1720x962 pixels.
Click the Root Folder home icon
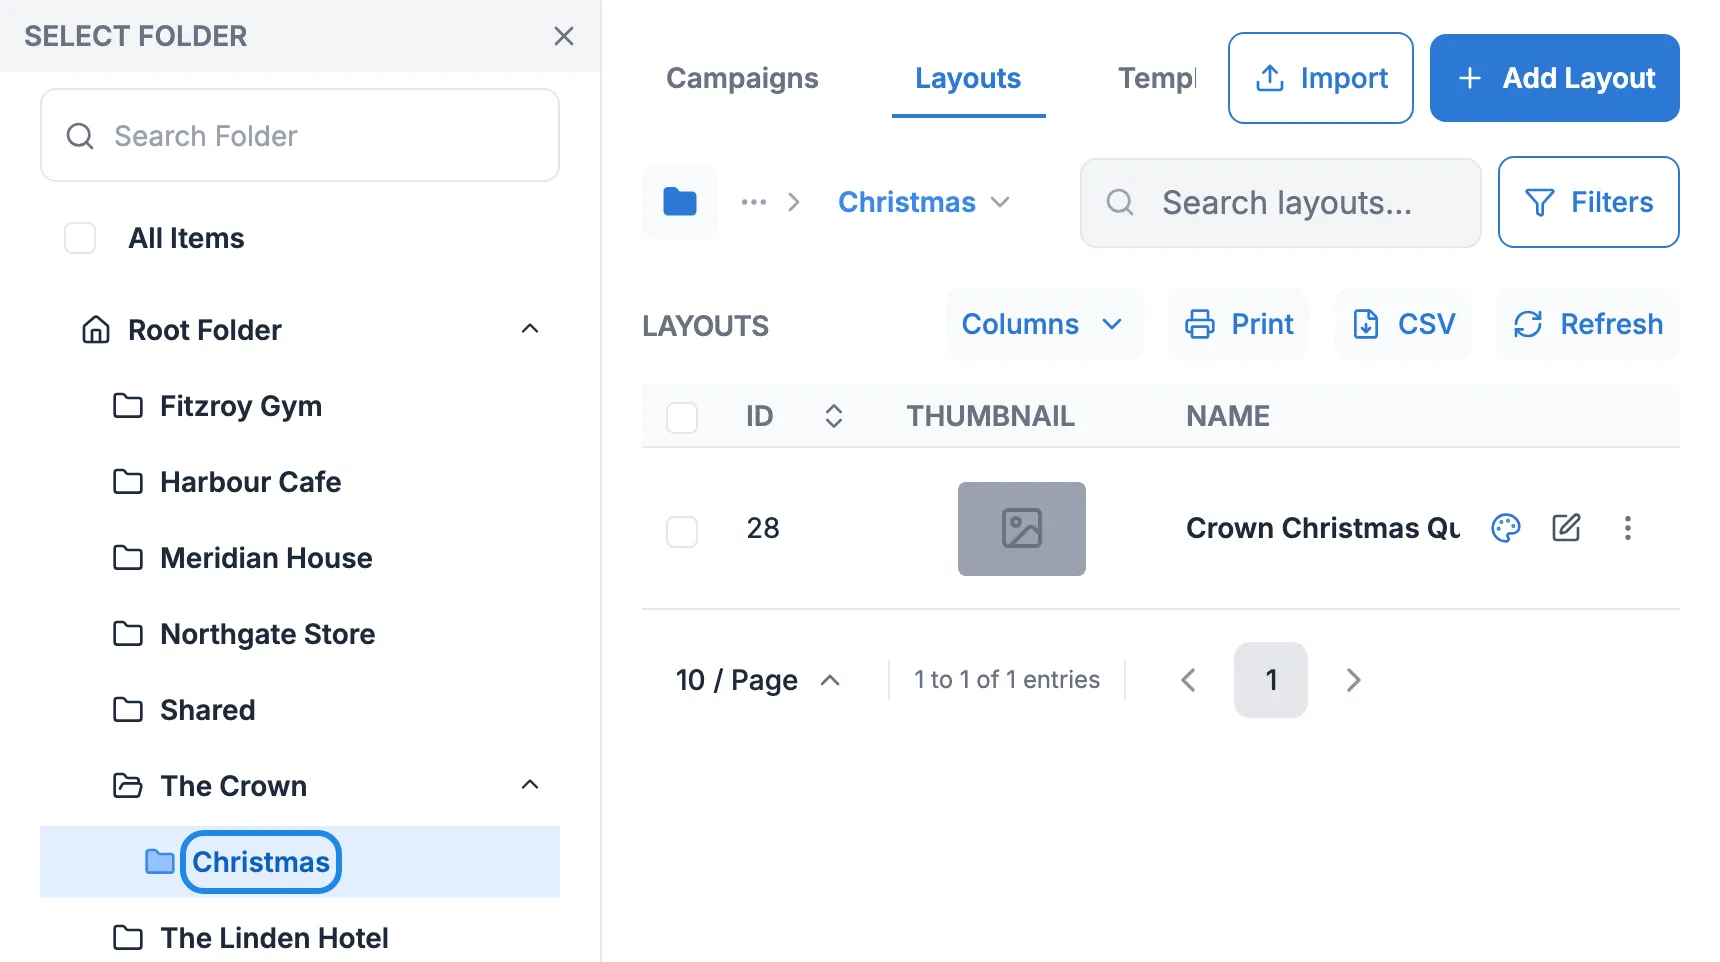point(96,329)
